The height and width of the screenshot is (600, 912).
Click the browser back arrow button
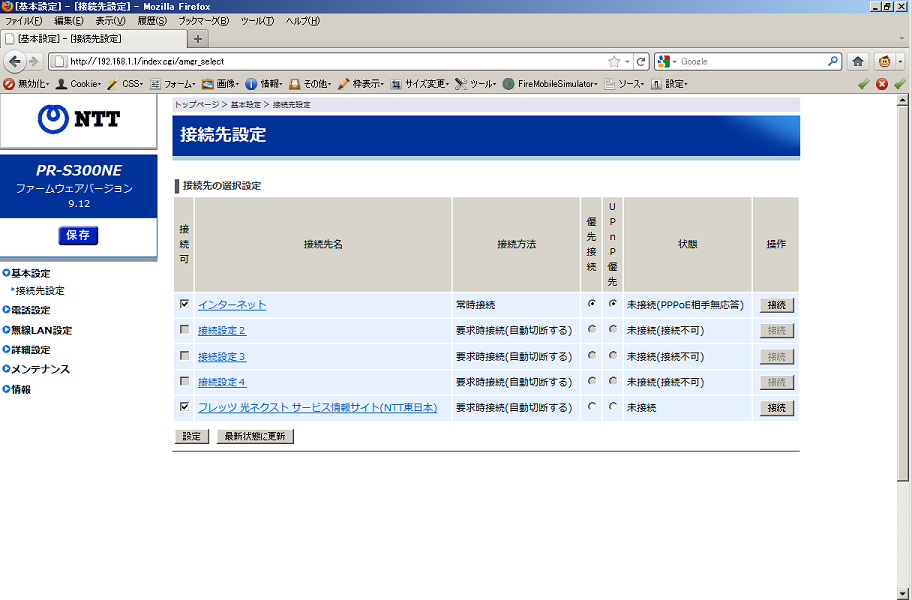tap(14, 61)
